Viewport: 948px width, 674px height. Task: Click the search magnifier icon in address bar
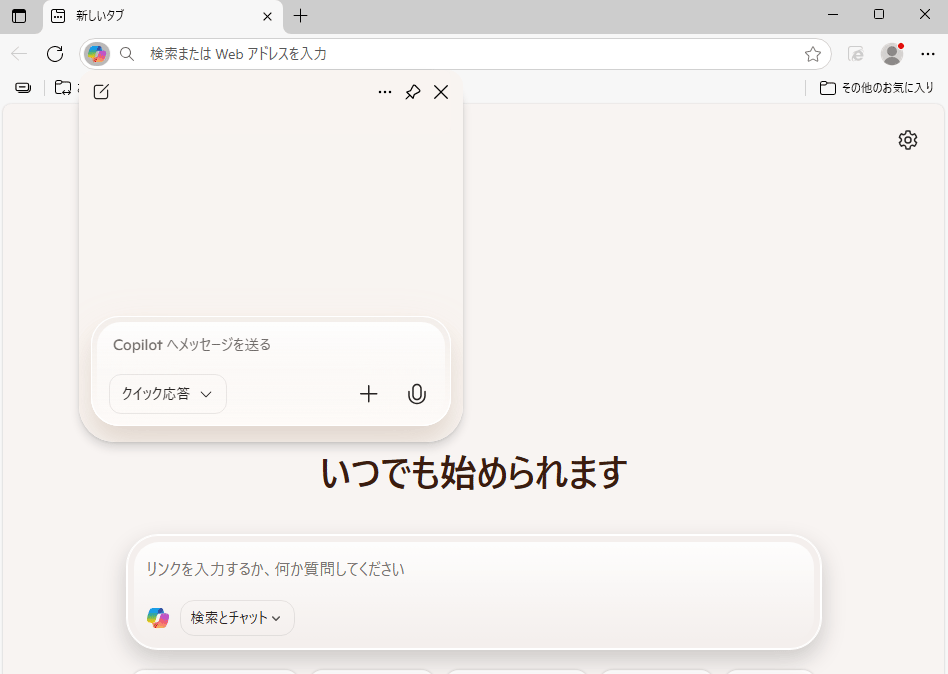point(127,54)
